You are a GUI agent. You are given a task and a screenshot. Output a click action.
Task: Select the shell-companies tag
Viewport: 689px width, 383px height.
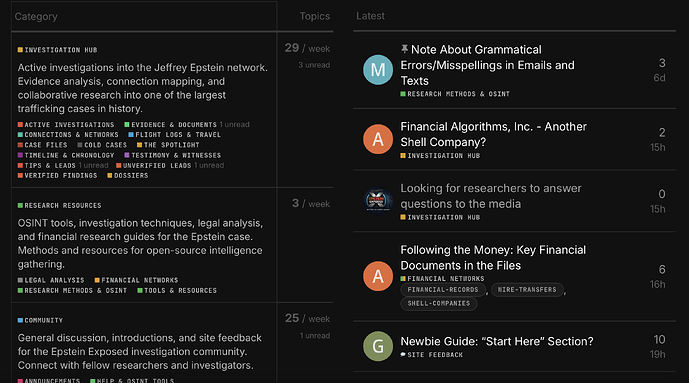coord(439,304)
